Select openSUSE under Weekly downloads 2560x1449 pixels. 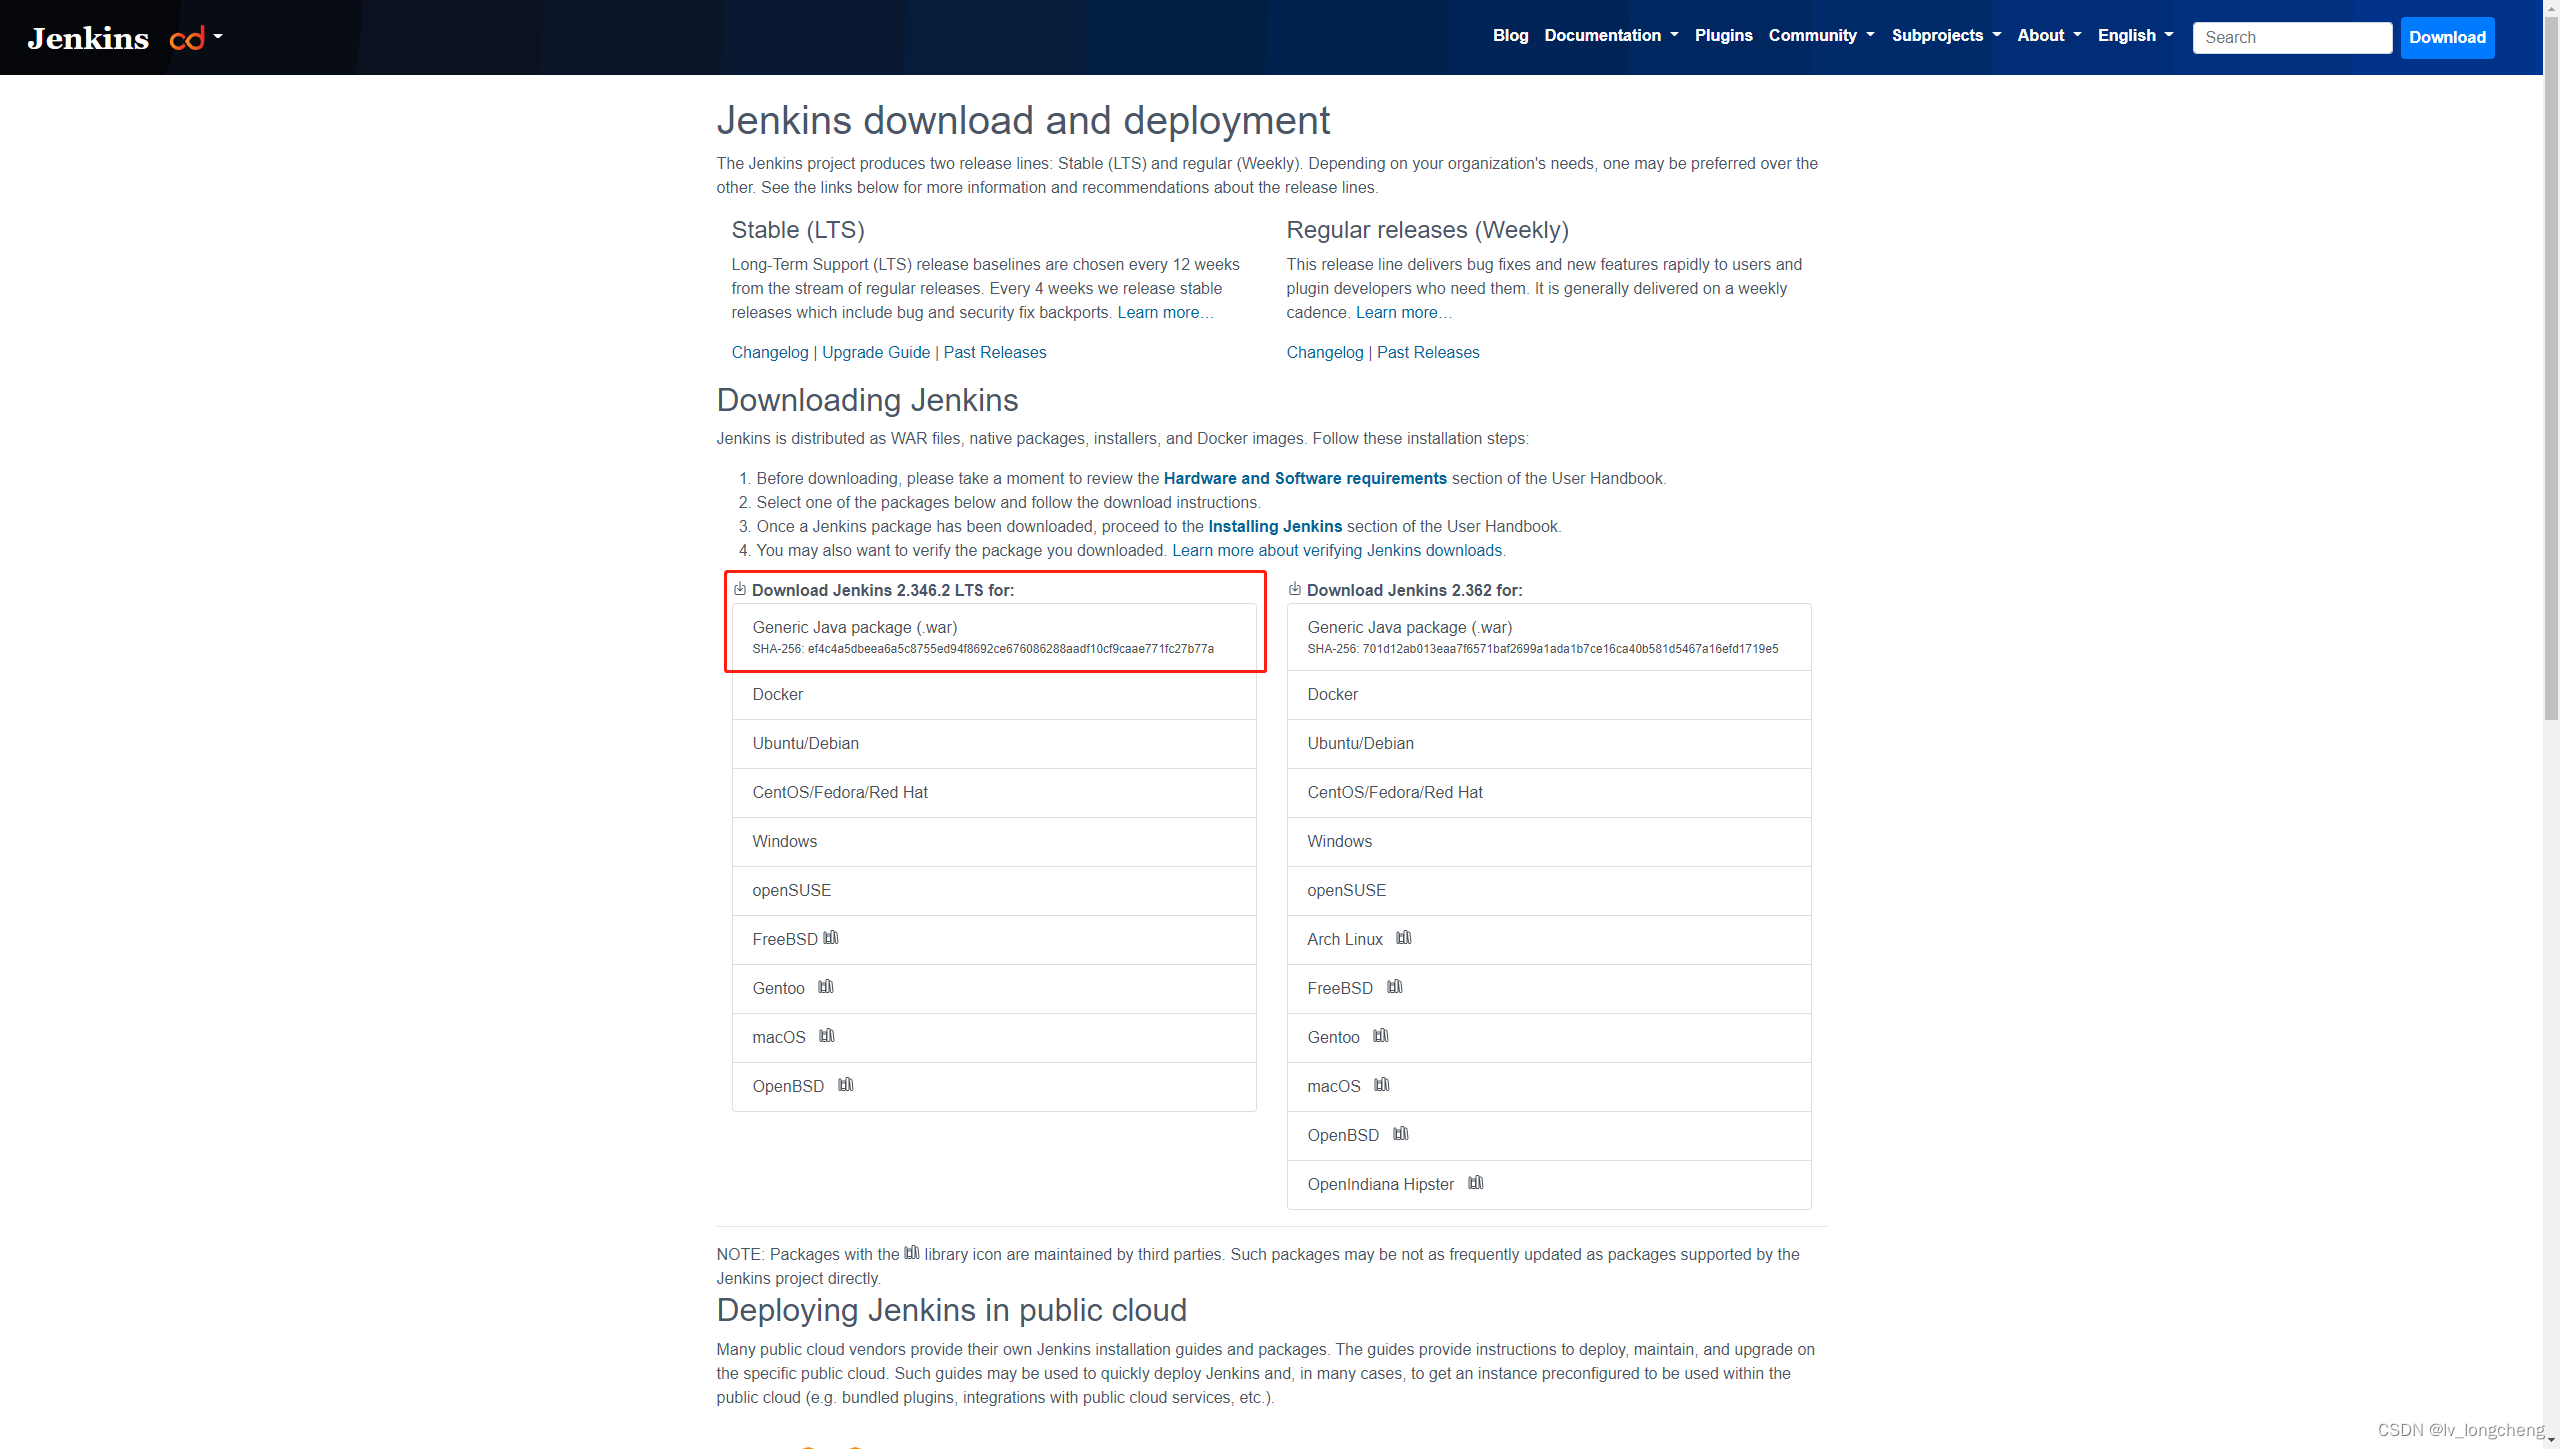pos(1549,891)
